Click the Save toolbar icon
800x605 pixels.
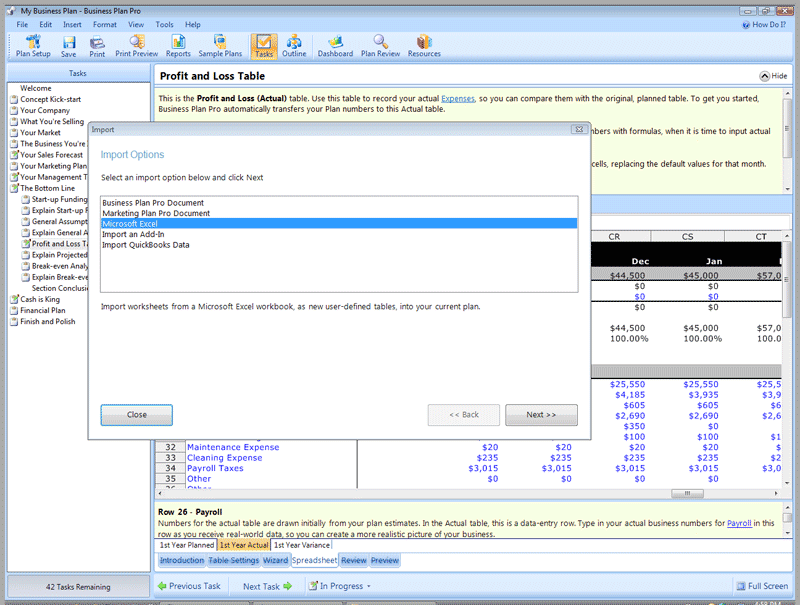click(x=68, y=46)
